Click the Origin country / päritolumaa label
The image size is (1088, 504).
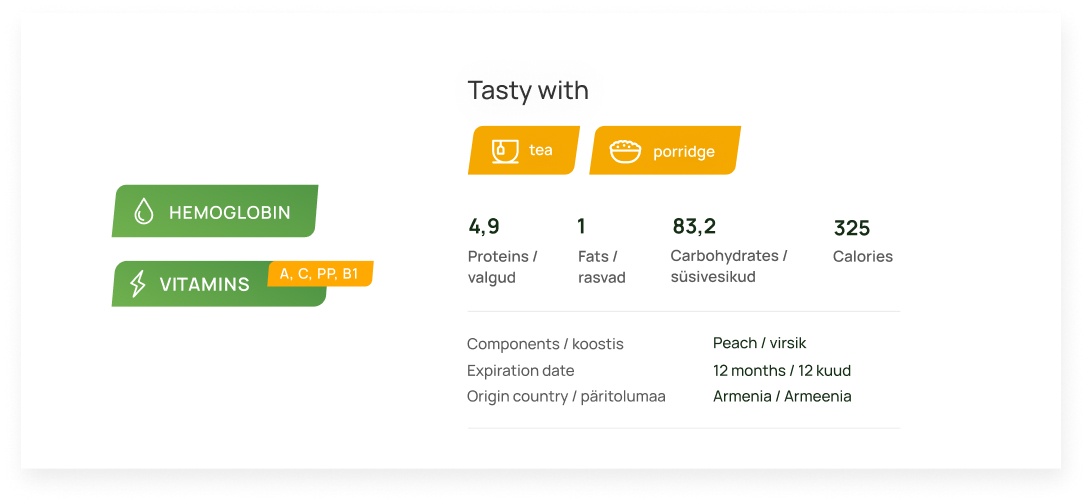point(566,397)
